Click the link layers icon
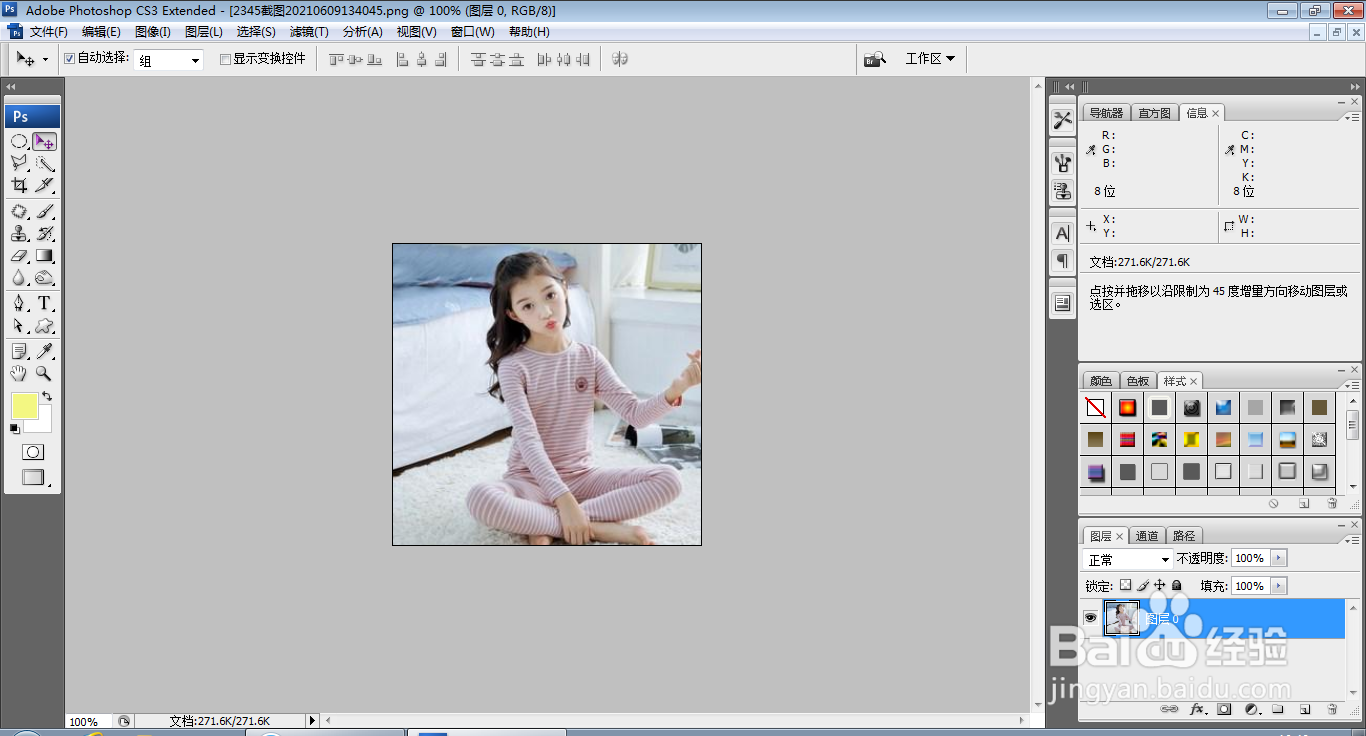 [1169, 709]
